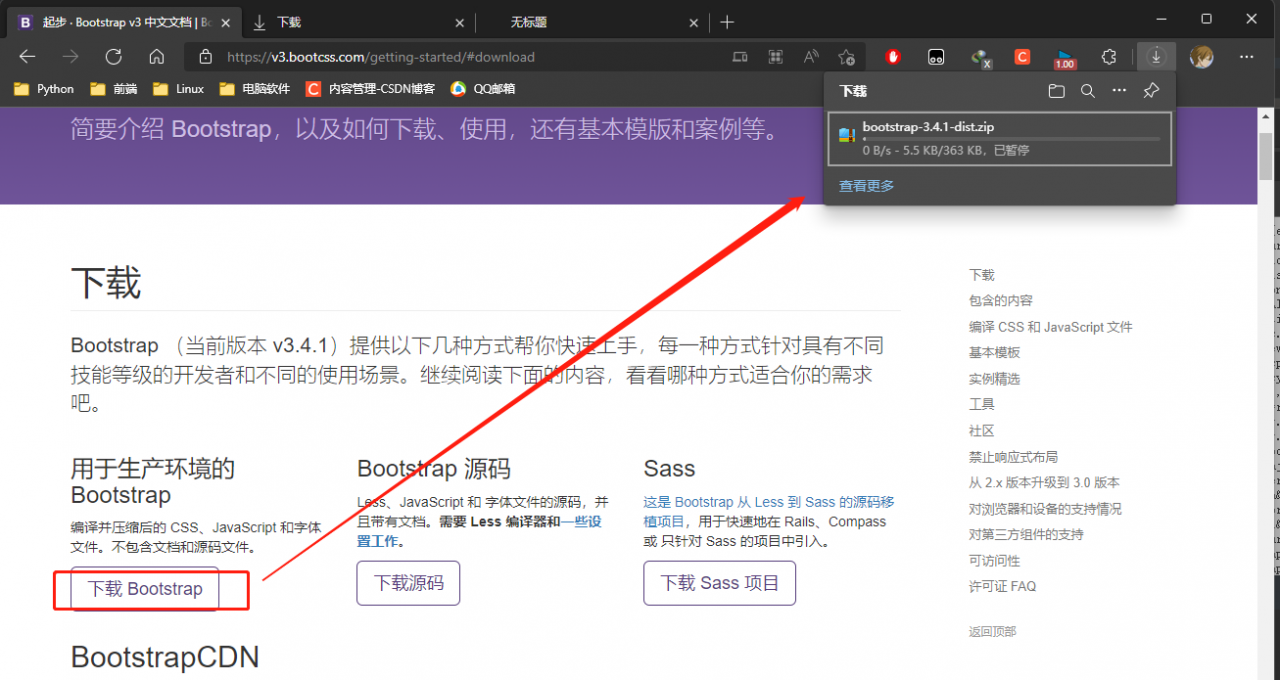The image size is (1280, 680).
Task: Open the 前端 bookmarks folder
Action: coord(113,89)
